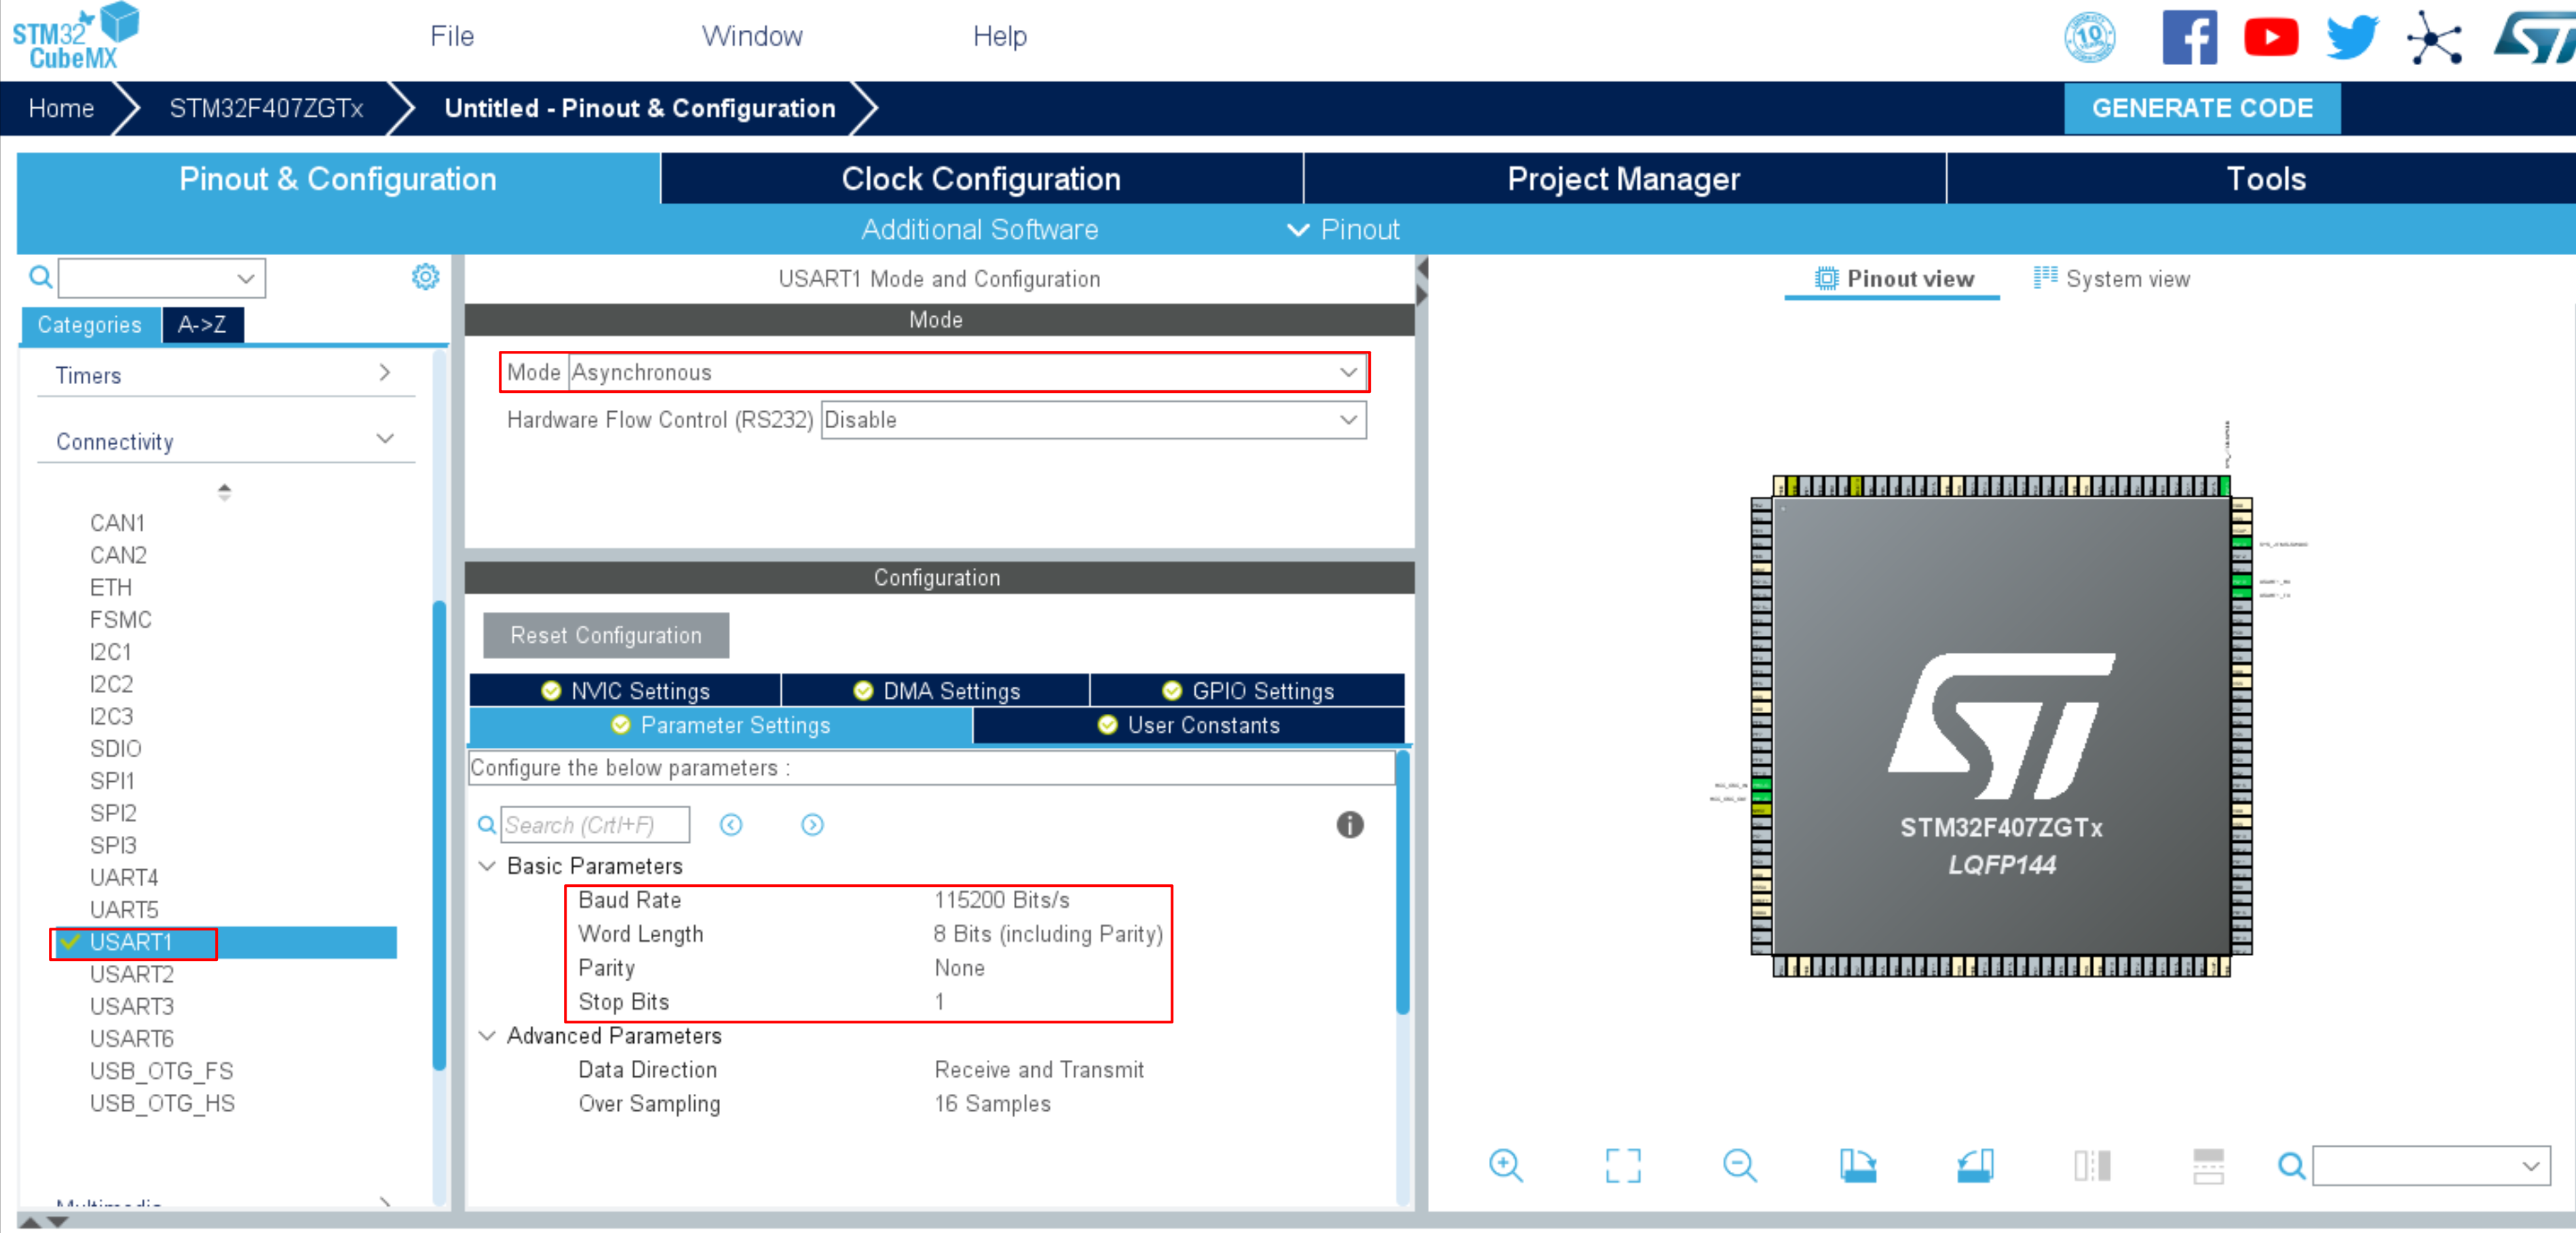The width and height of the screenshot is (2576, 1233).
Task: Click the Reset Configuration button
Action: pos(605,635)
